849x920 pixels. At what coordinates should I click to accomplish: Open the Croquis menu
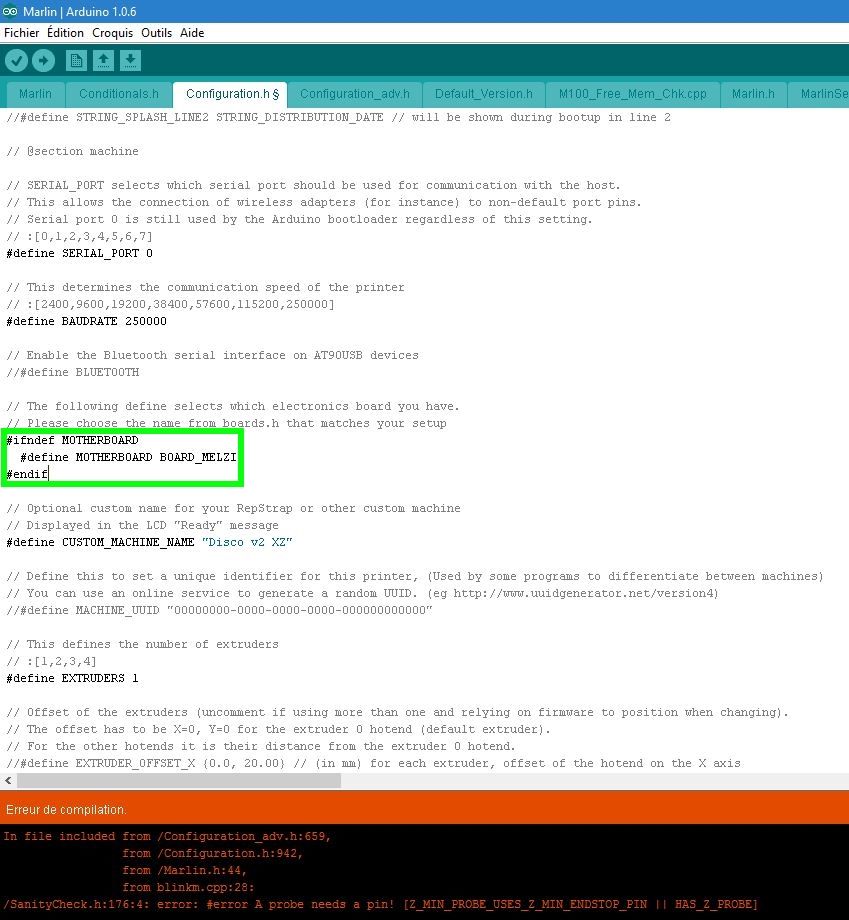click(113, 33)
